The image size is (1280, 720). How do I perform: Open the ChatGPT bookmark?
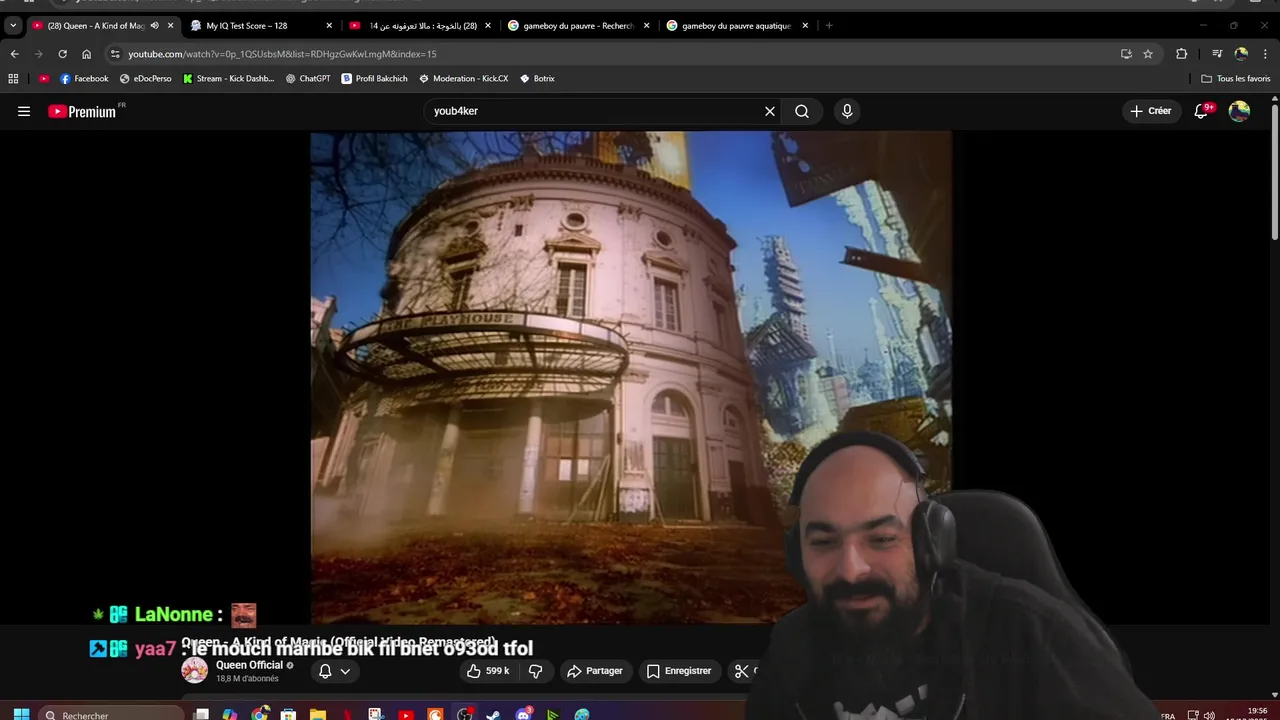pos(308,78)
